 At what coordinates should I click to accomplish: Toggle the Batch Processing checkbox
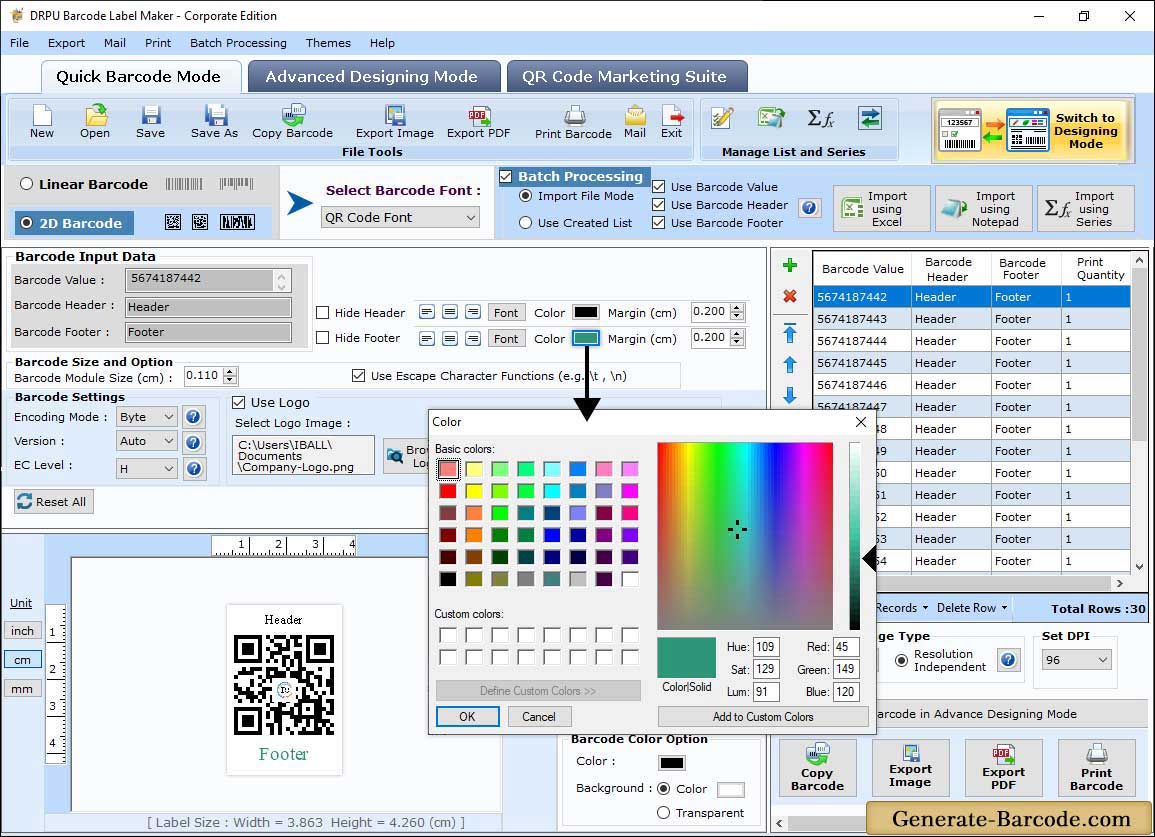[x=505, y=176]
